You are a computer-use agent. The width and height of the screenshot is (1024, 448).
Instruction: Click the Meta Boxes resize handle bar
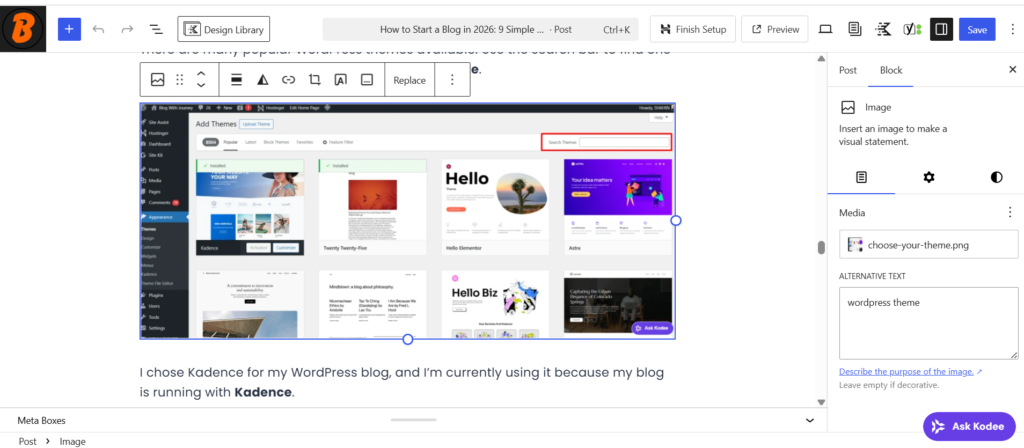[413, 420]
